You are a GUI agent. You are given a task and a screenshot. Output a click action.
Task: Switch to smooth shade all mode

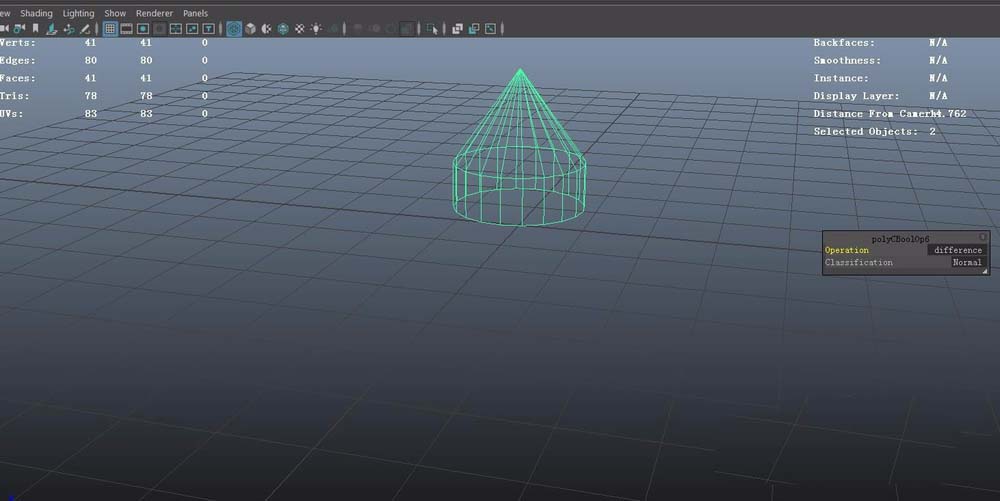click(x=251, y=29)
